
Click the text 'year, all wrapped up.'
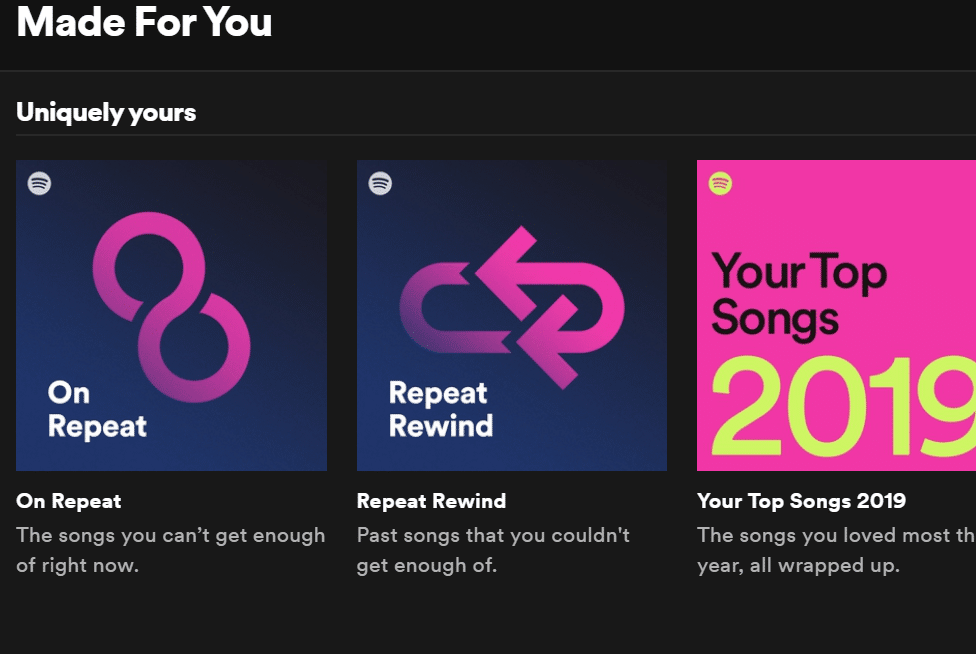tap(798, 565)
